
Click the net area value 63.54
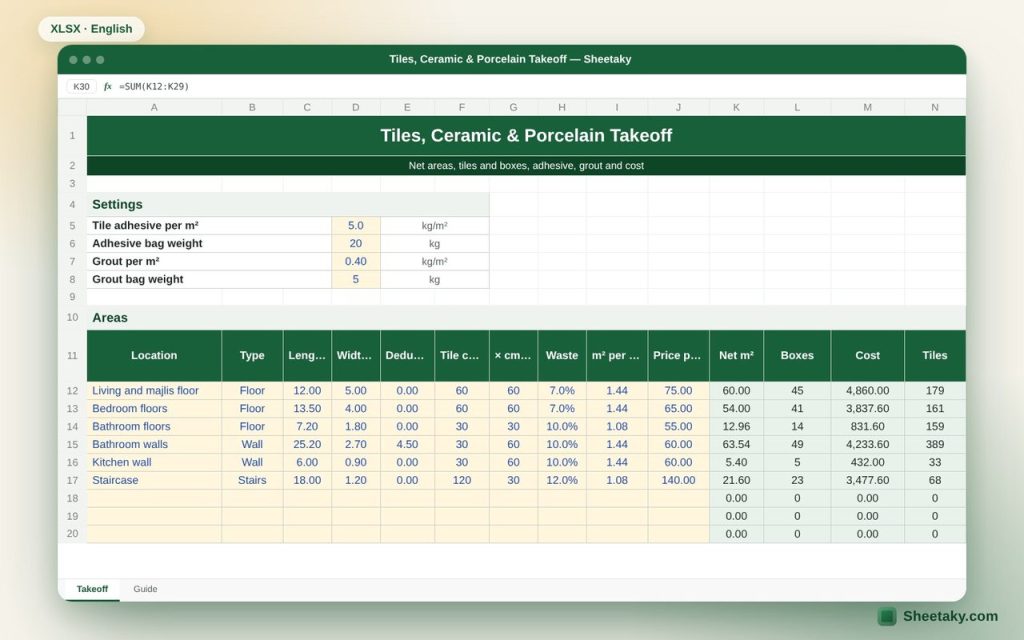pos(736,444)
